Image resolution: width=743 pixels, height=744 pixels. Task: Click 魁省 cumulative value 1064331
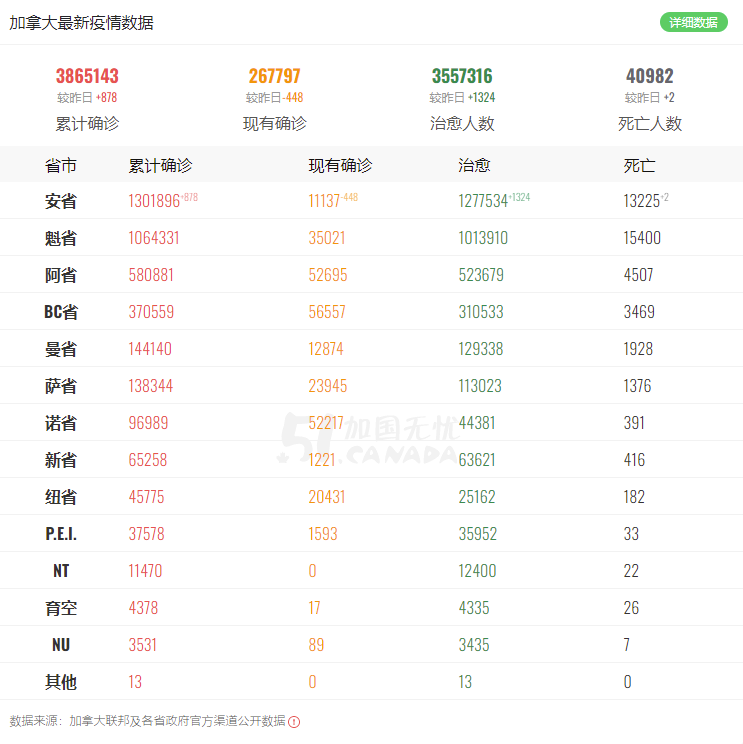[154, 238]
